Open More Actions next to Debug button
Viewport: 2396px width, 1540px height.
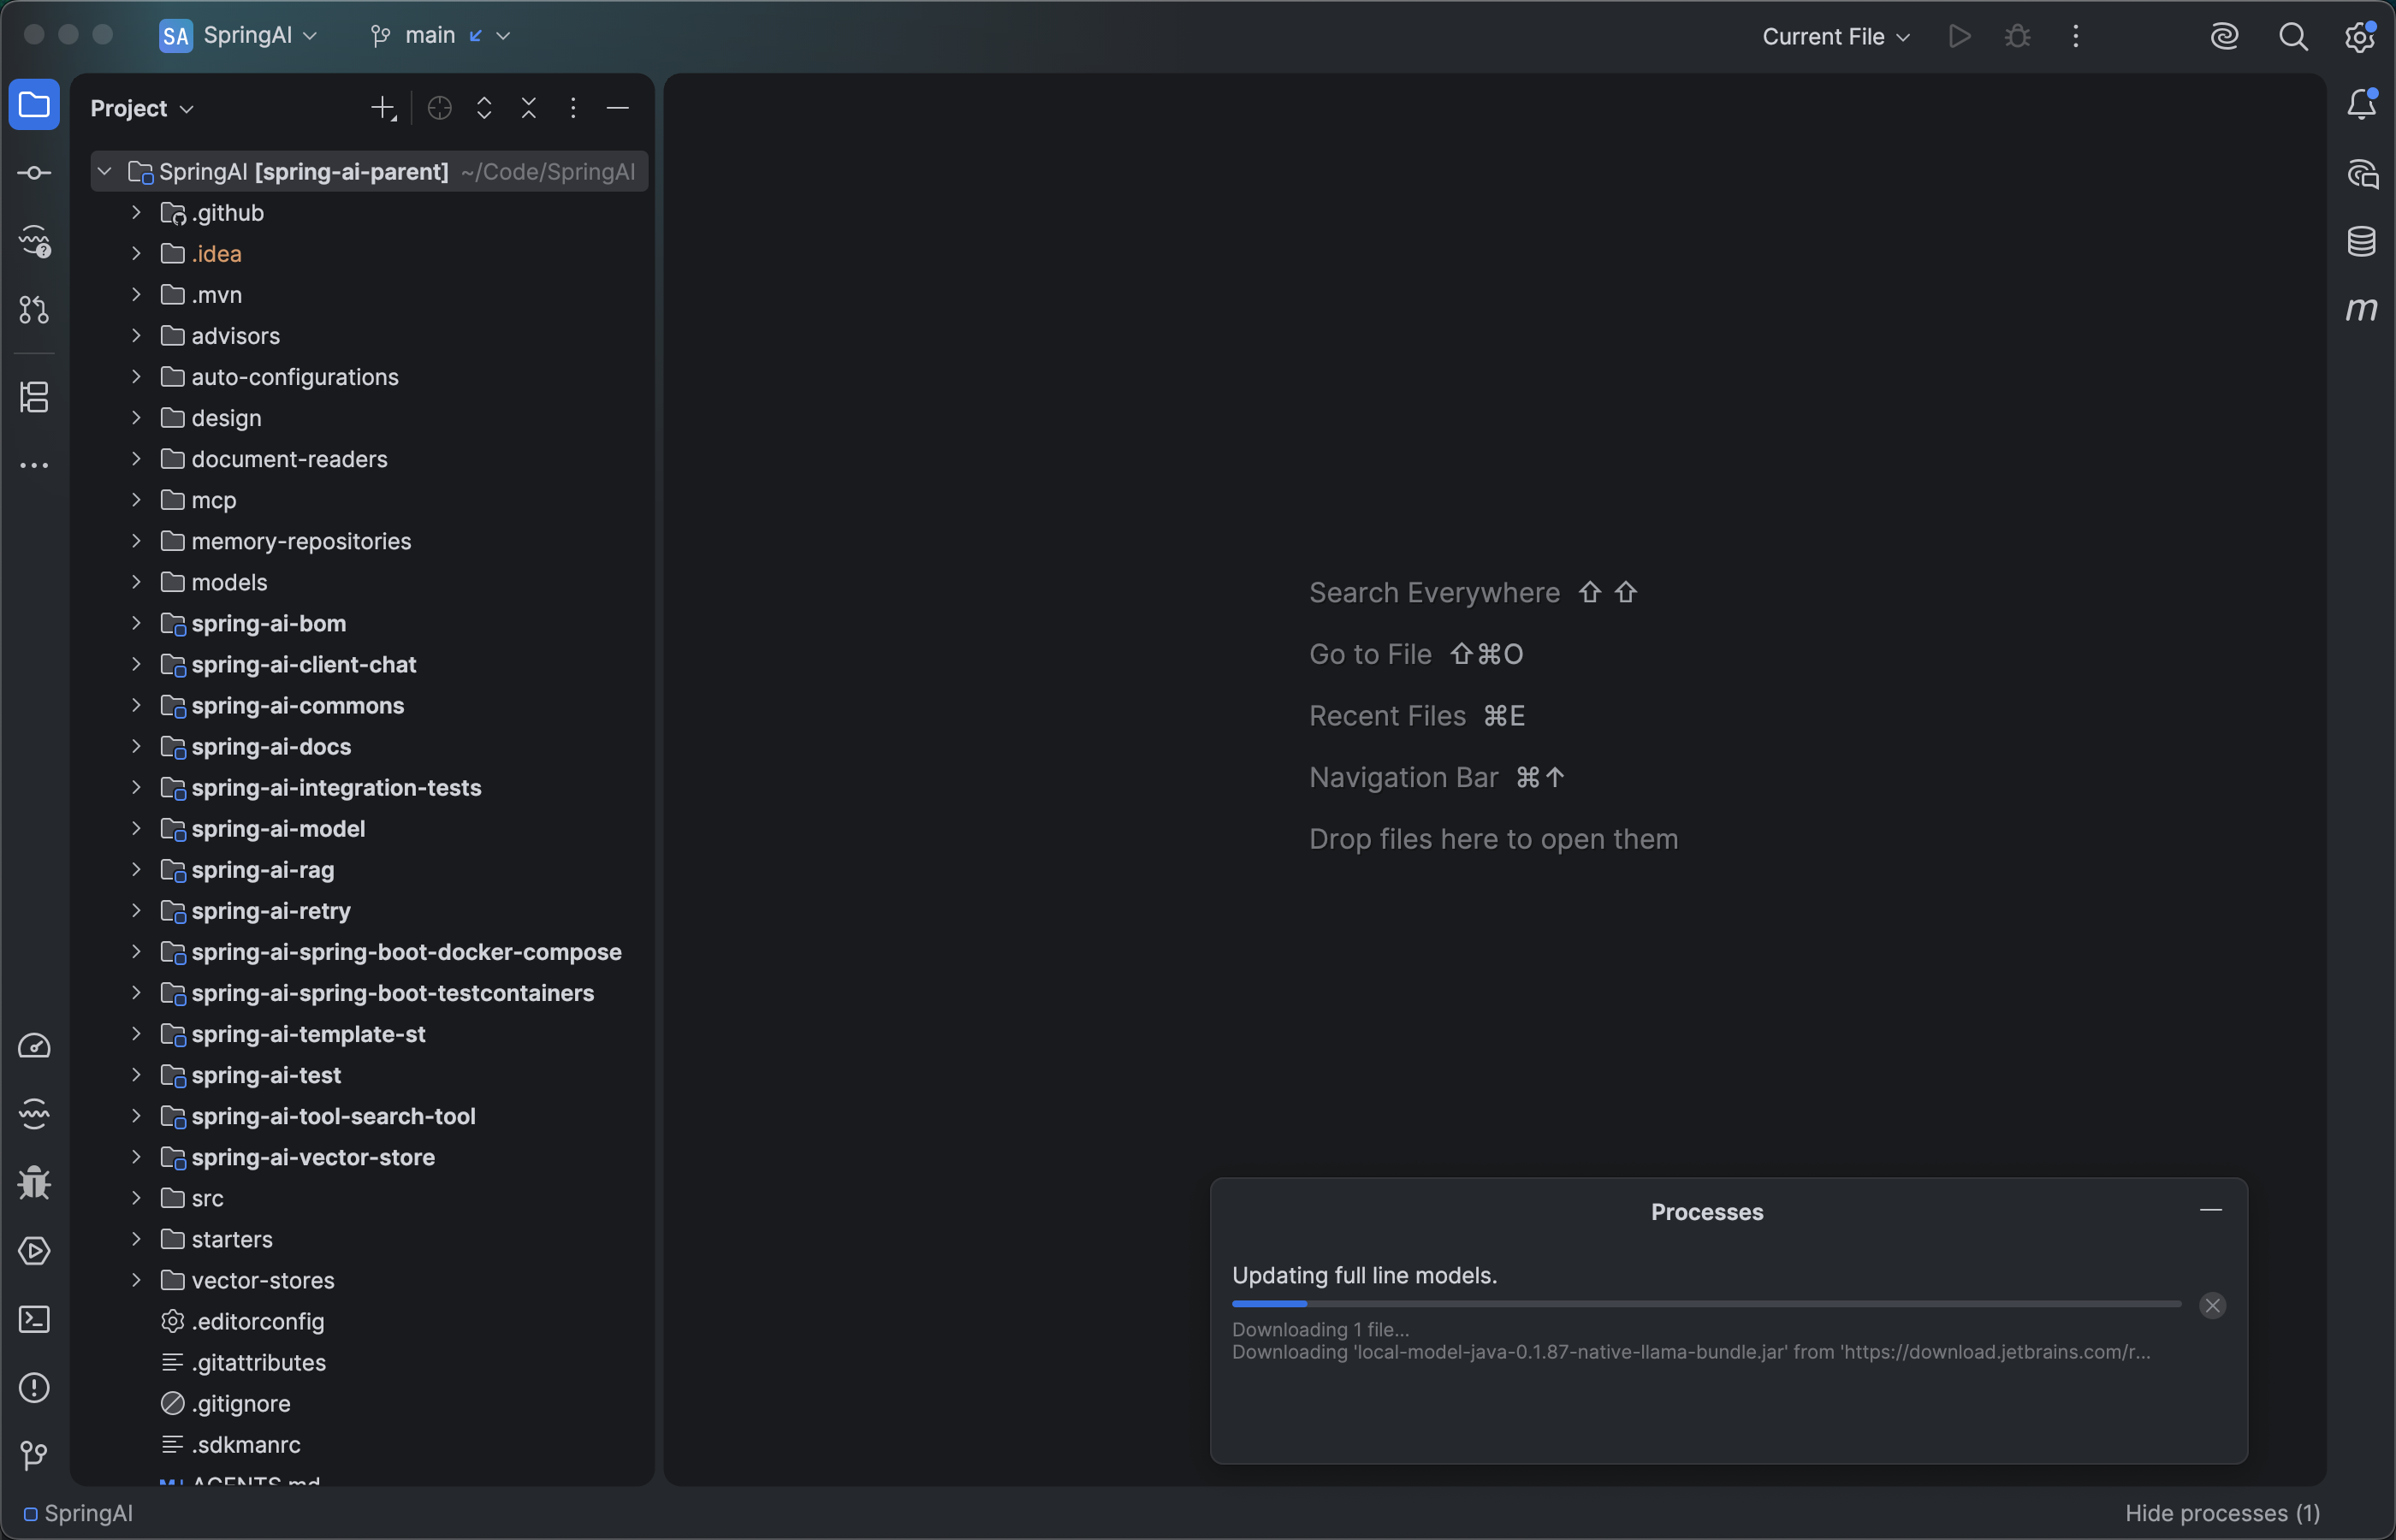pos(2075,37)
